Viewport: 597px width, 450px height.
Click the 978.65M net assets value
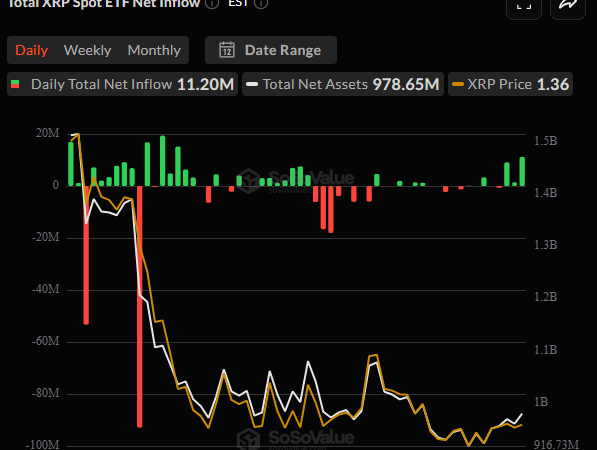(x=406, y=85)
